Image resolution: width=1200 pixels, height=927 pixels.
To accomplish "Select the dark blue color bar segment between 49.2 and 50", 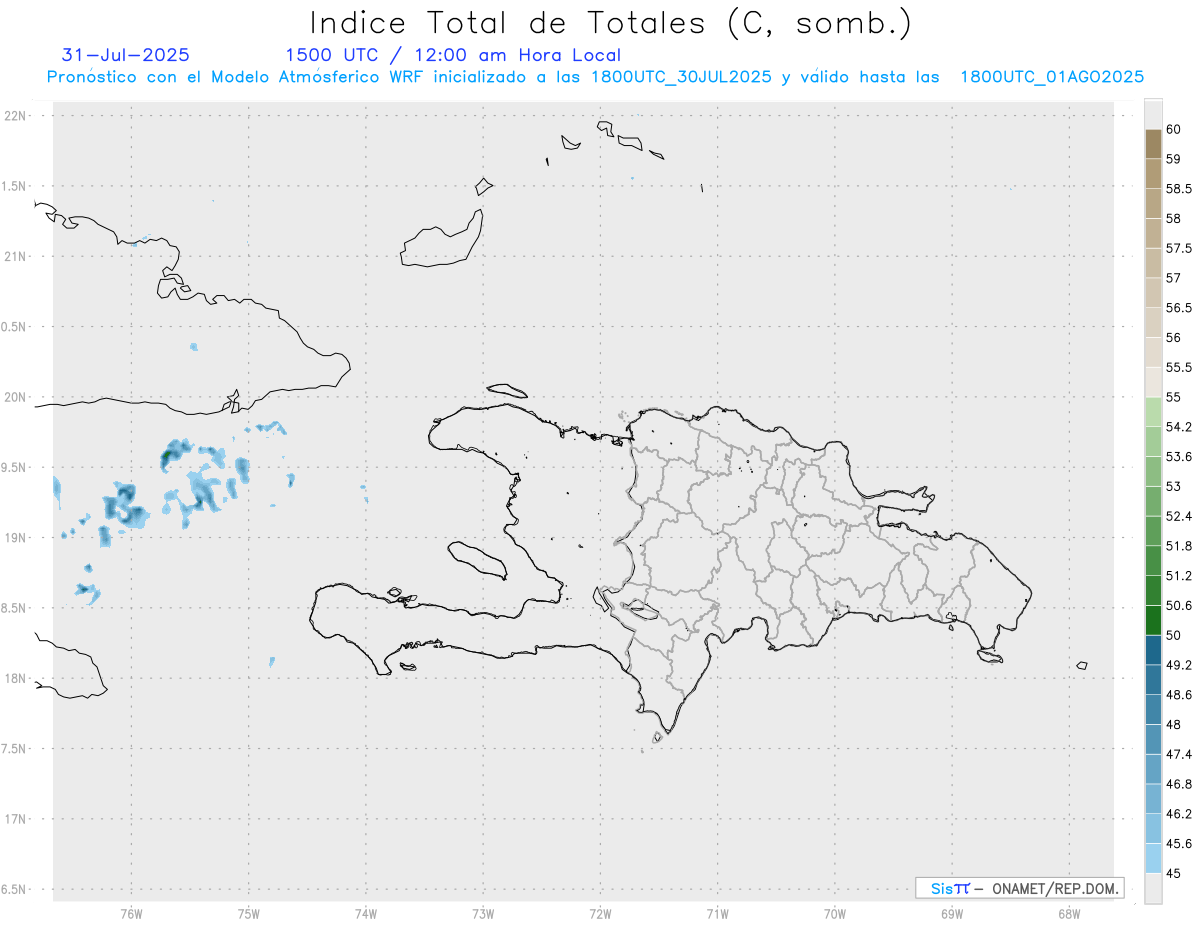I will tap(1153, 650).
